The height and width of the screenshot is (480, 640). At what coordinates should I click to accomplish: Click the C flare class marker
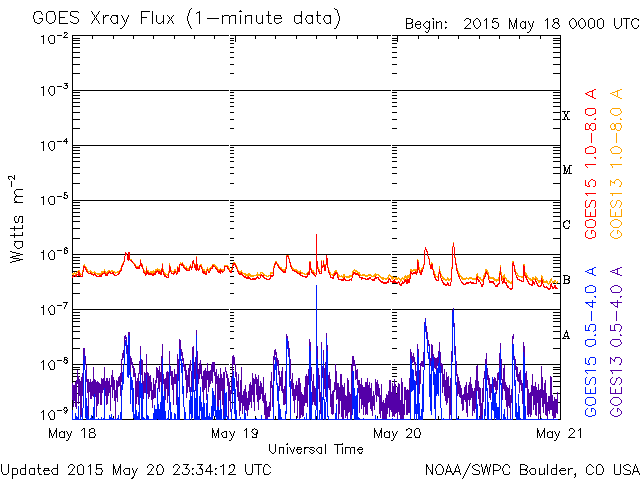567,224
